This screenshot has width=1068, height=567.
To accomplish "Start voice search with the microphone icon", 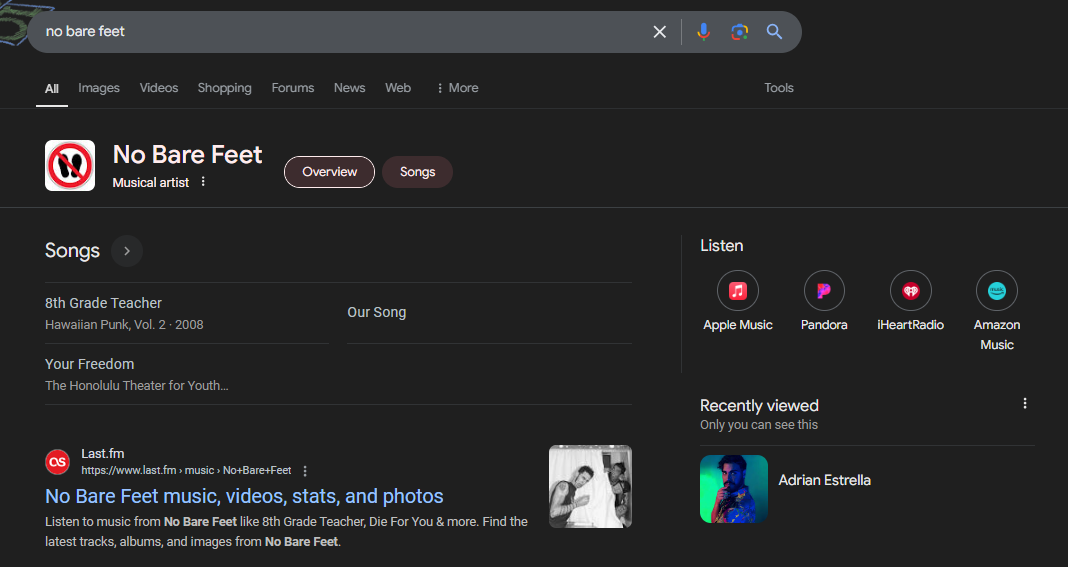I will click(704, 31).
